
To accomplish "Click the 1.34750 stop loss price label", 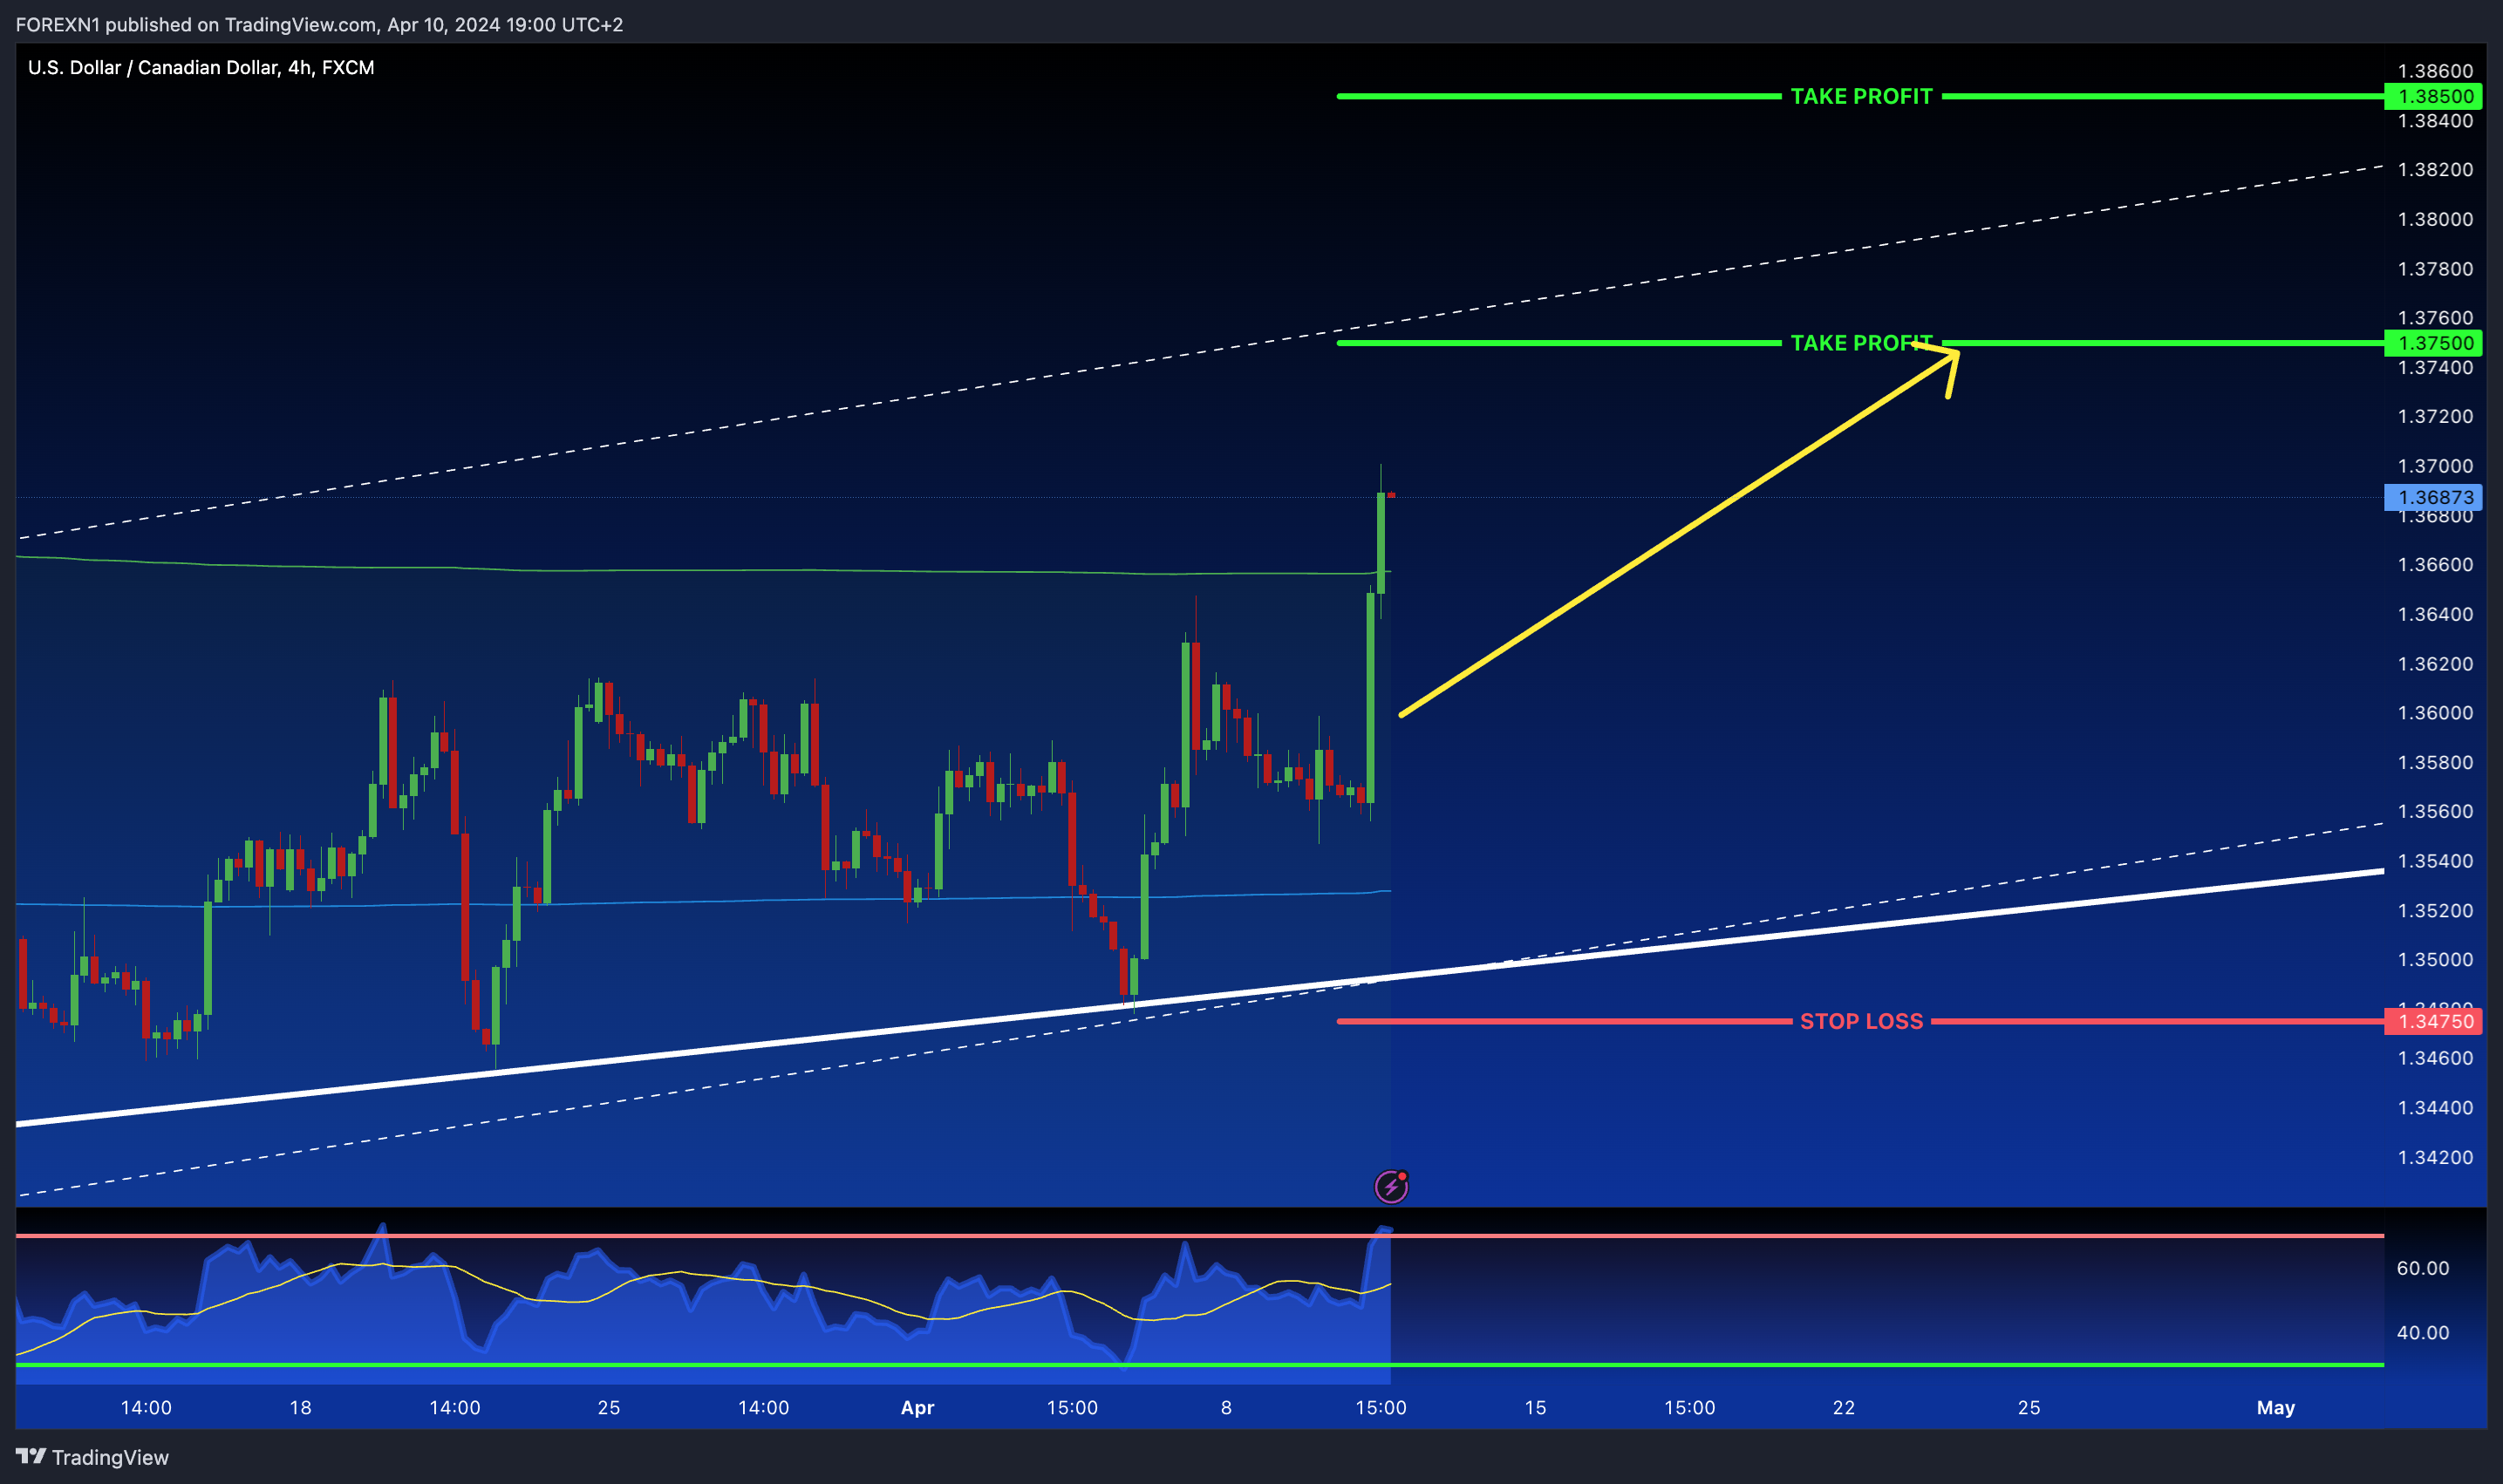I will (2435, 1021).
